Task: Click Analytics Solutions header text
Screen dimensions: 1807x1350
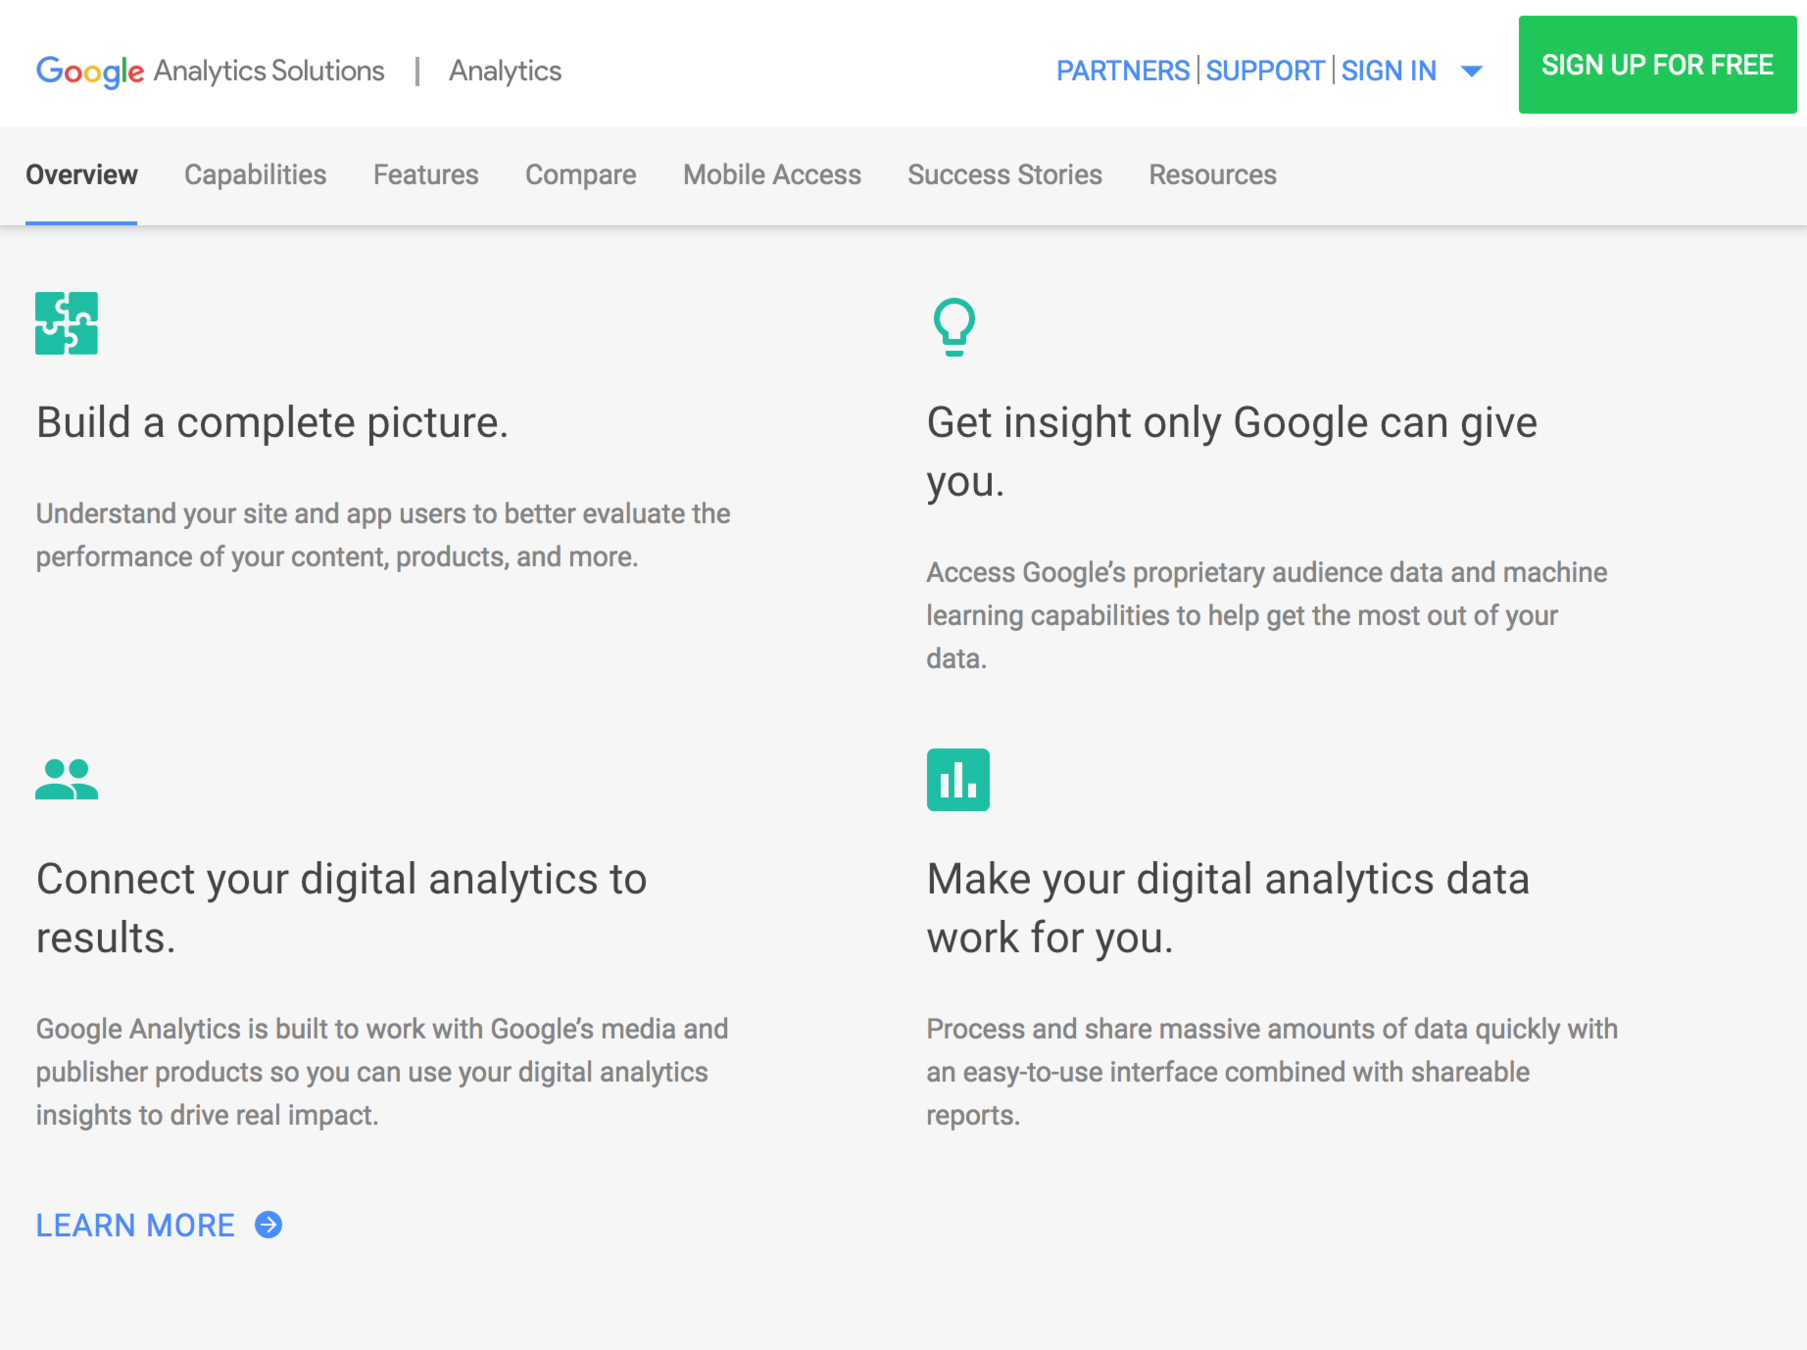Action: coord(269,71)
